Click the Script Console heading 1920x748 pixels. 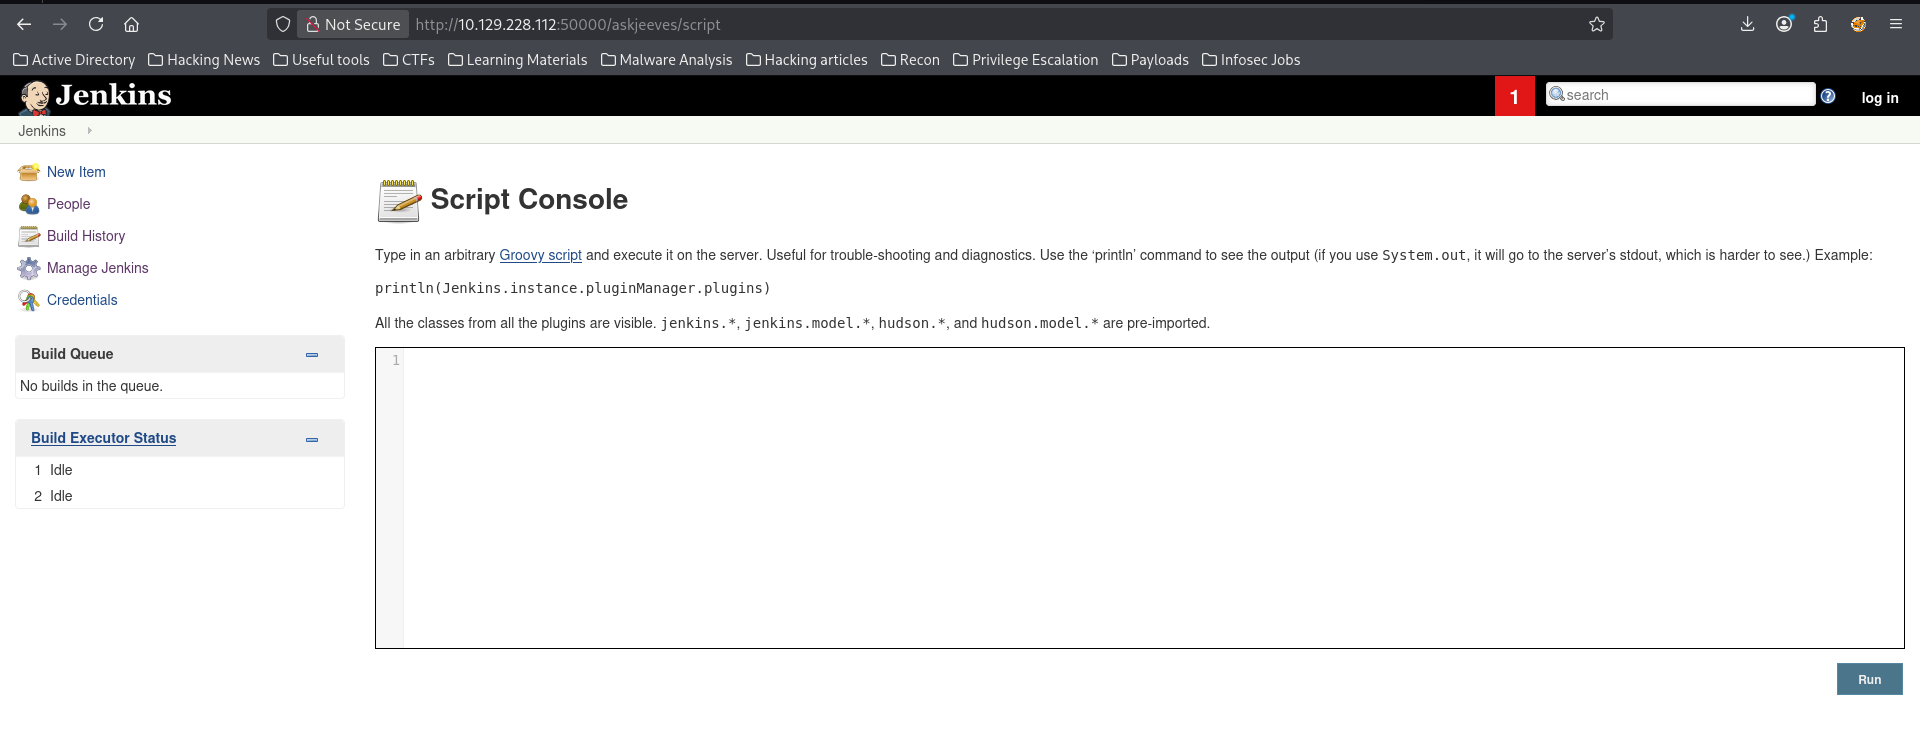tap(529, 199)
